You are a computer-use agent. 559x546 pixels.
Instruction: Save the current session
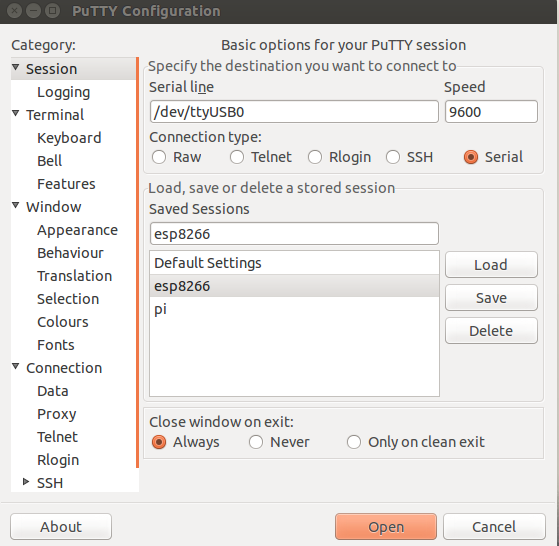pyautogui.click(x=491, y=298)
